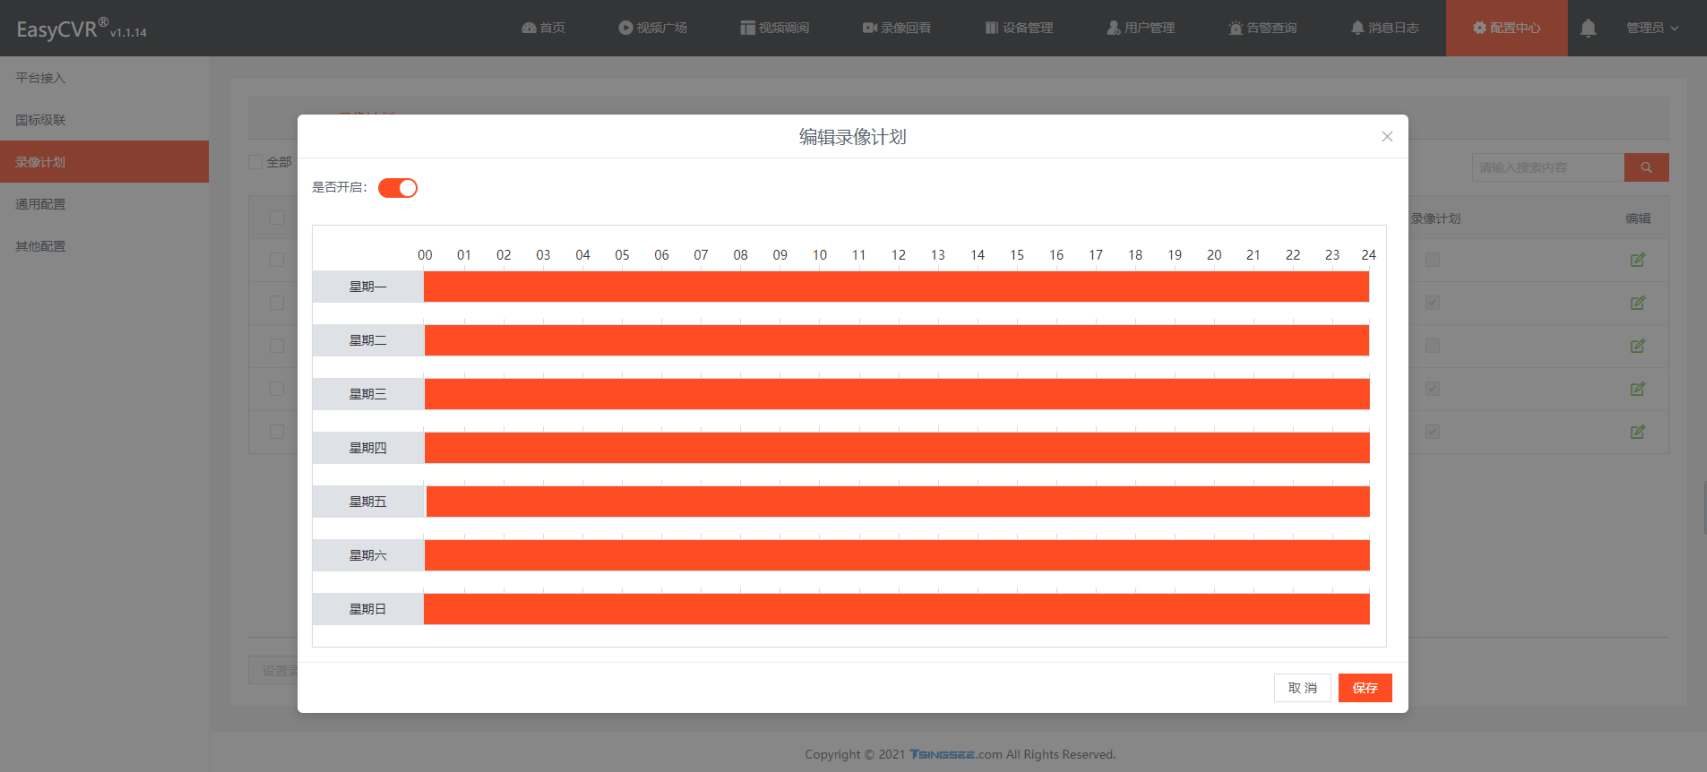This screenshot has width=1707, height=772.
Task: Click the last row's edit icon
Action: (1637, 432)
